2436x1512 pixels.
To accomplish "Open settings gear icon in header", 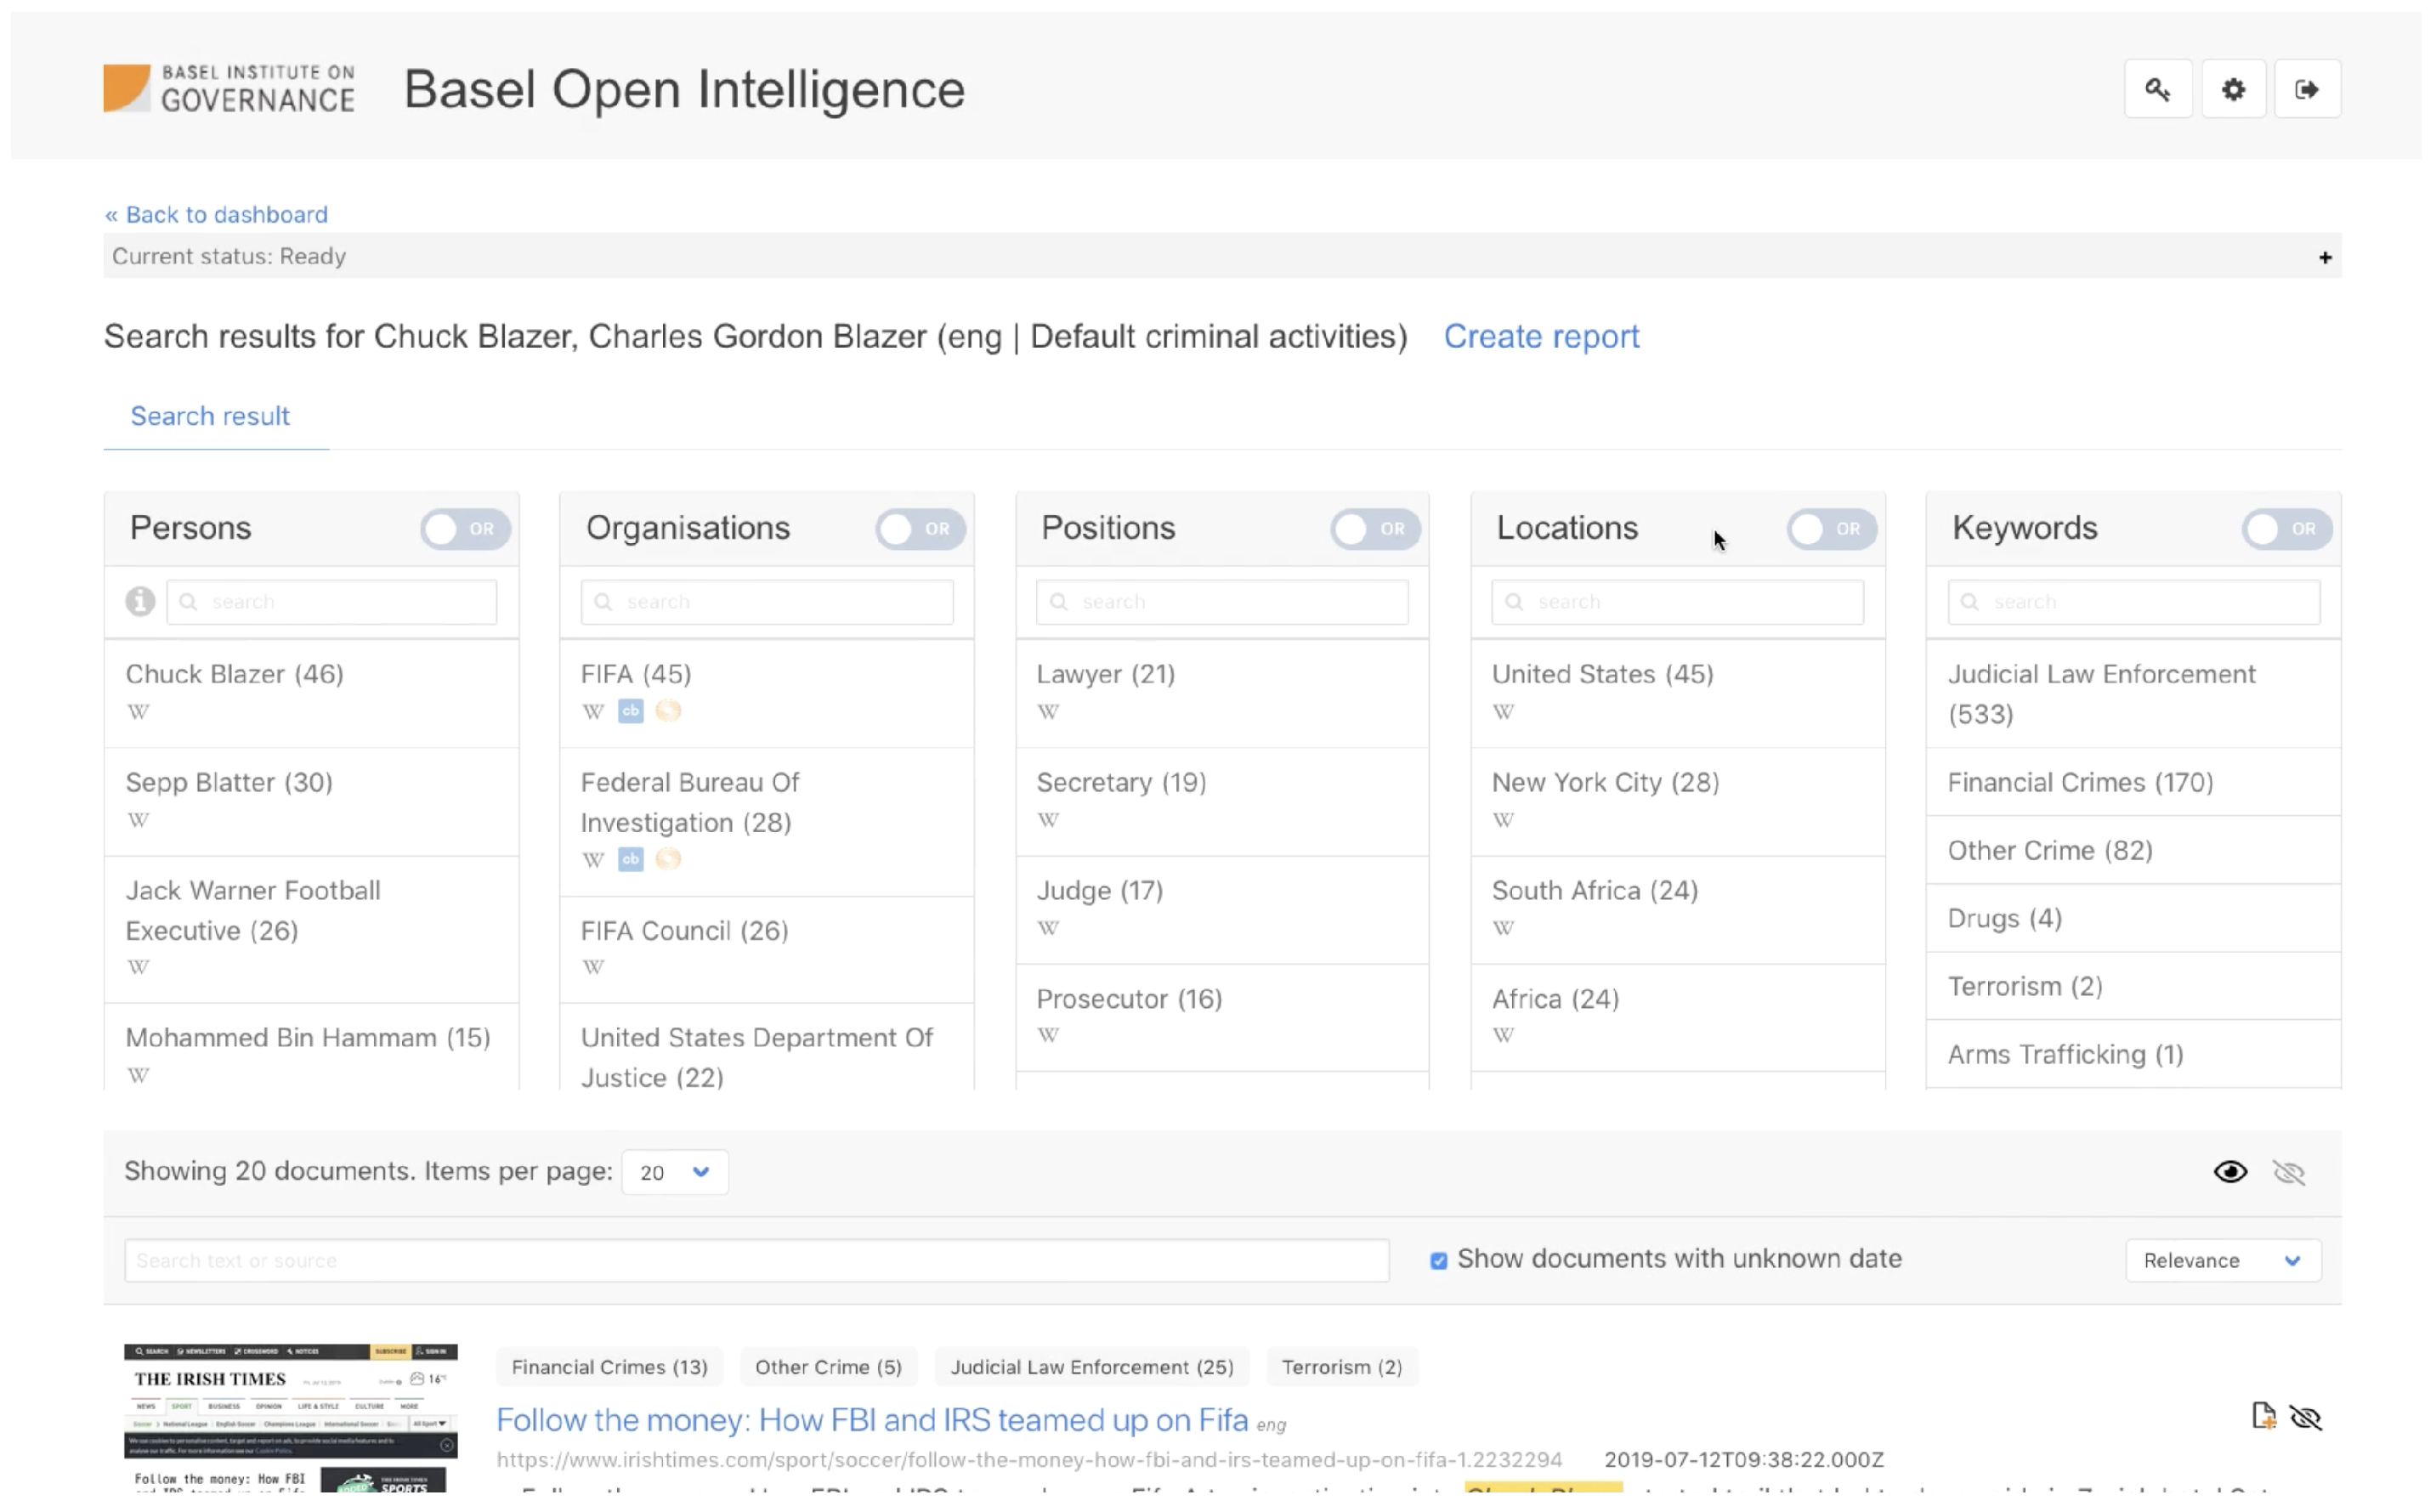I will tap(2232, 90).
